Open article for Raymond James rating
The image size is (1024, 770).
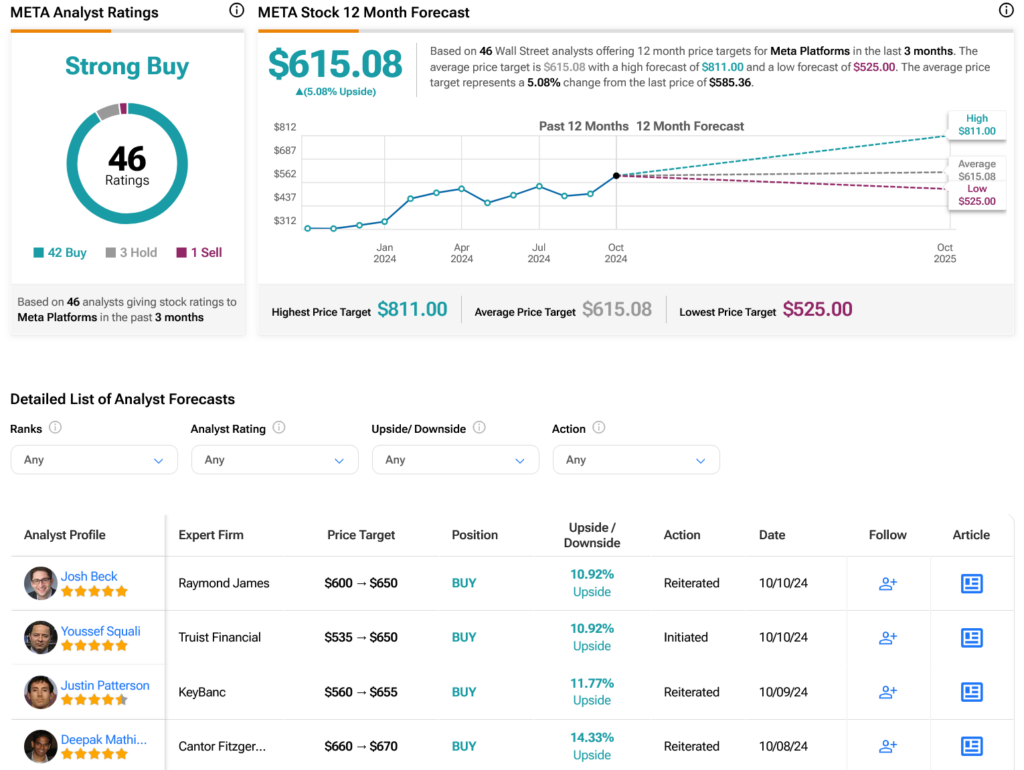coord(971,583)
